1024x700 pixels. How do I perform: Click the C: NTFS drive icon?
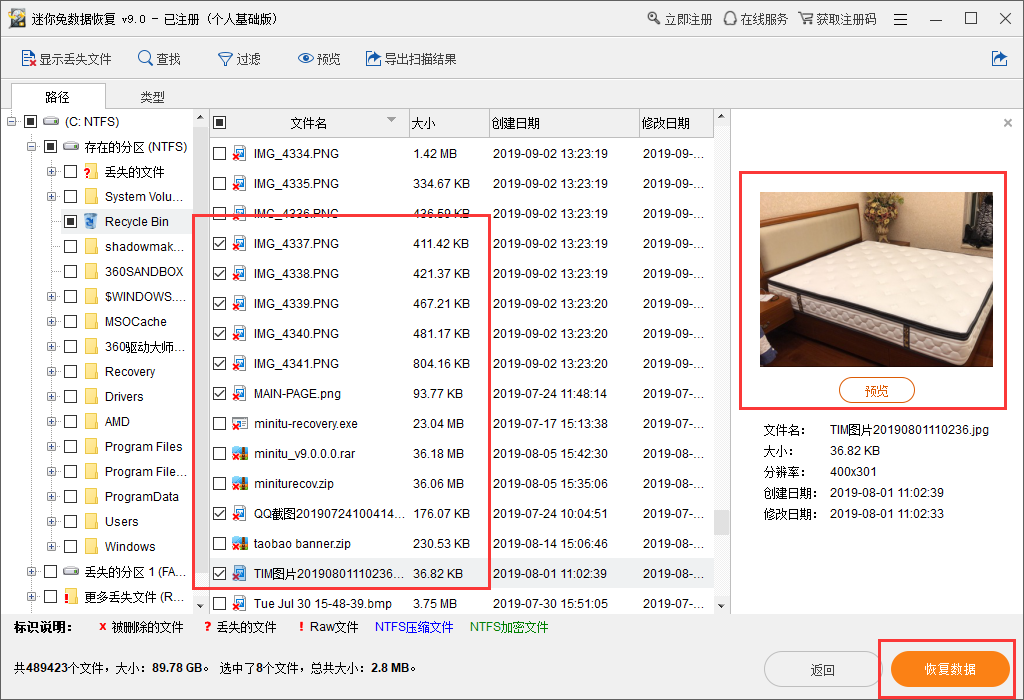pyautogui.click(x=51, y=121)
